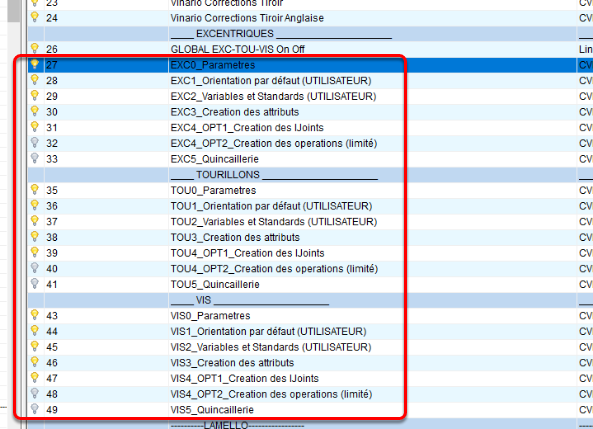This screenshot has width=593, height=429.
Task: Toggle lightbulb next to TOU0_Parametres
Action: tap(34, 190)
